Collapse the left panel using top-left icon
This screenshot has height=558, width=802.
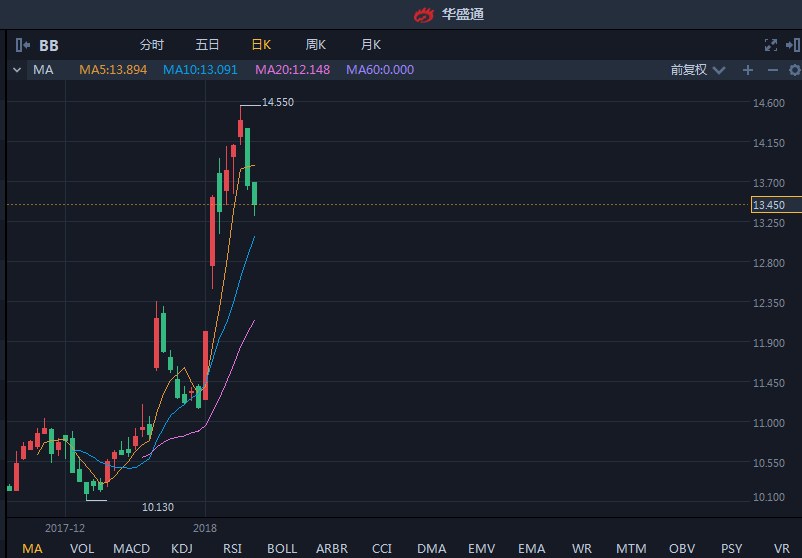[22, 45]
